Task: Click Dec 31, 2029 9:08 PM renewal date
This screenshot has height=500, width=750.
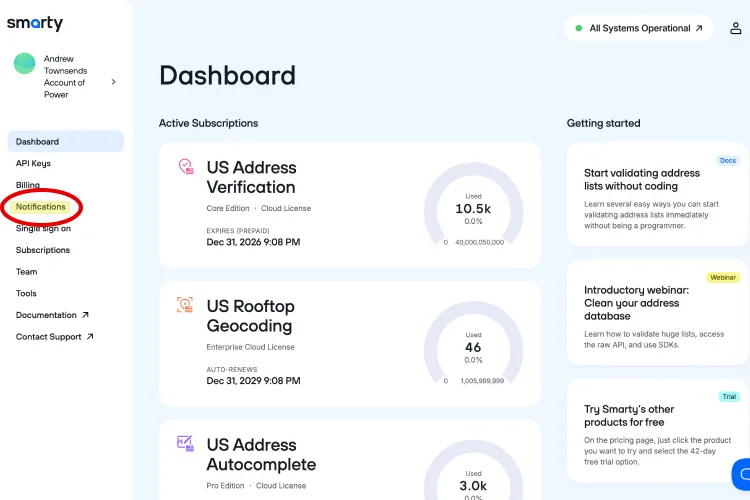Action: [254, 381]
